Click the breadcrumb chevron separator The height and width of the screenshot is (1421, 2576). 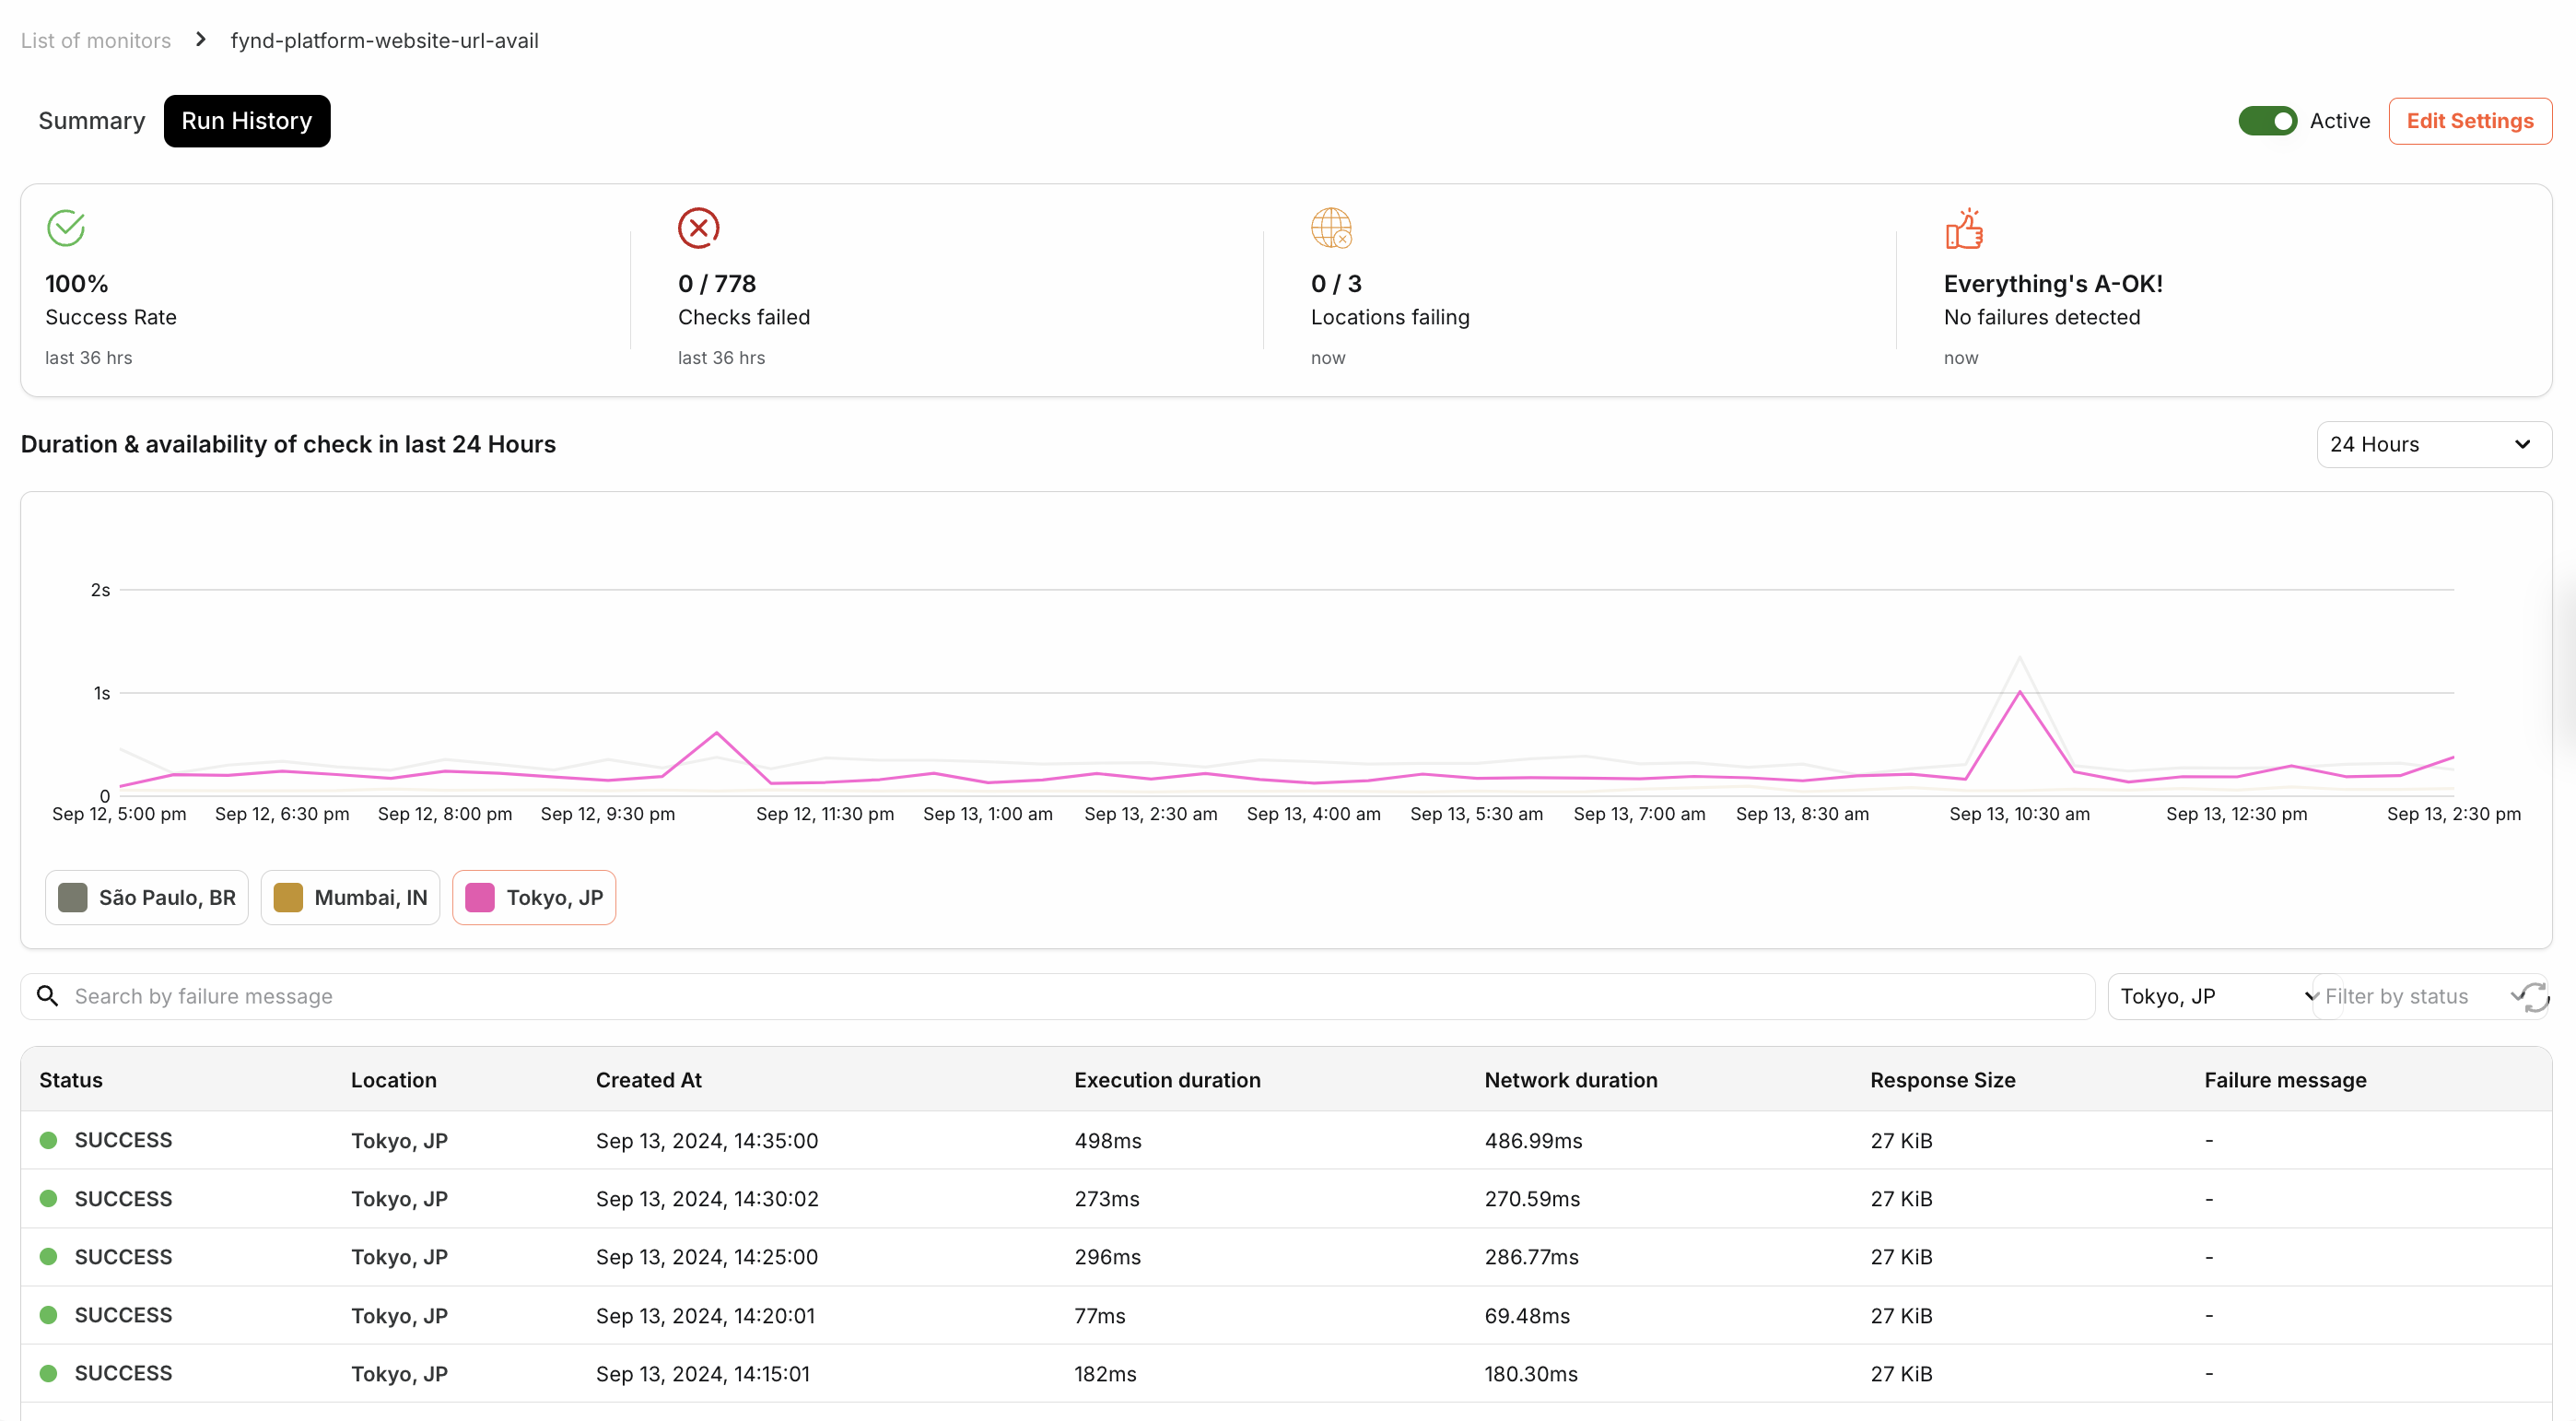[201, 40]
